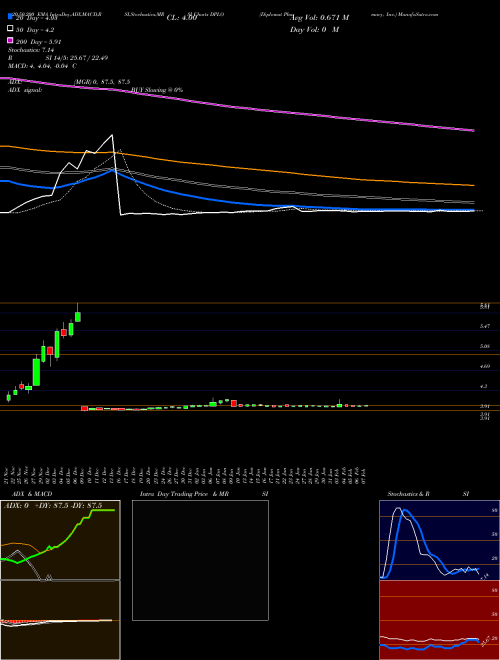Click the 5.47 price axis label
Viewport: 500px width, 660px height.
(486, 326)
